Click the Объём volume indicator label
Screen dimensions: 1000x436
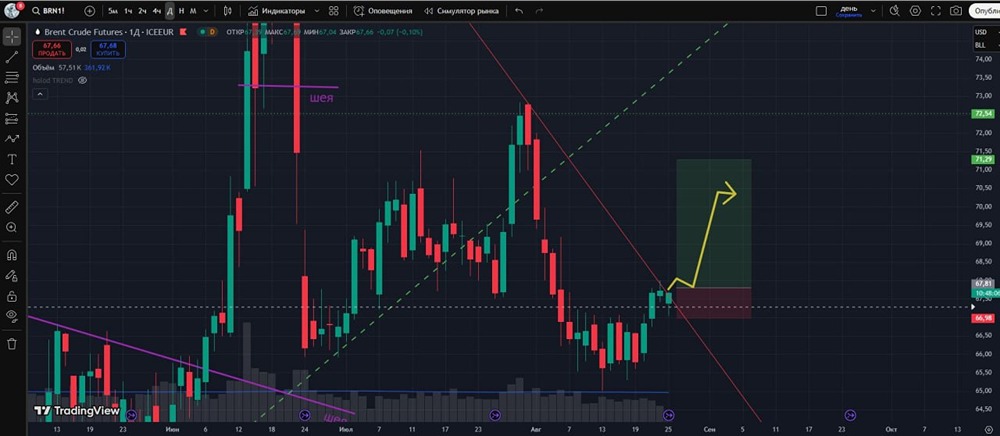pos(44,67)
